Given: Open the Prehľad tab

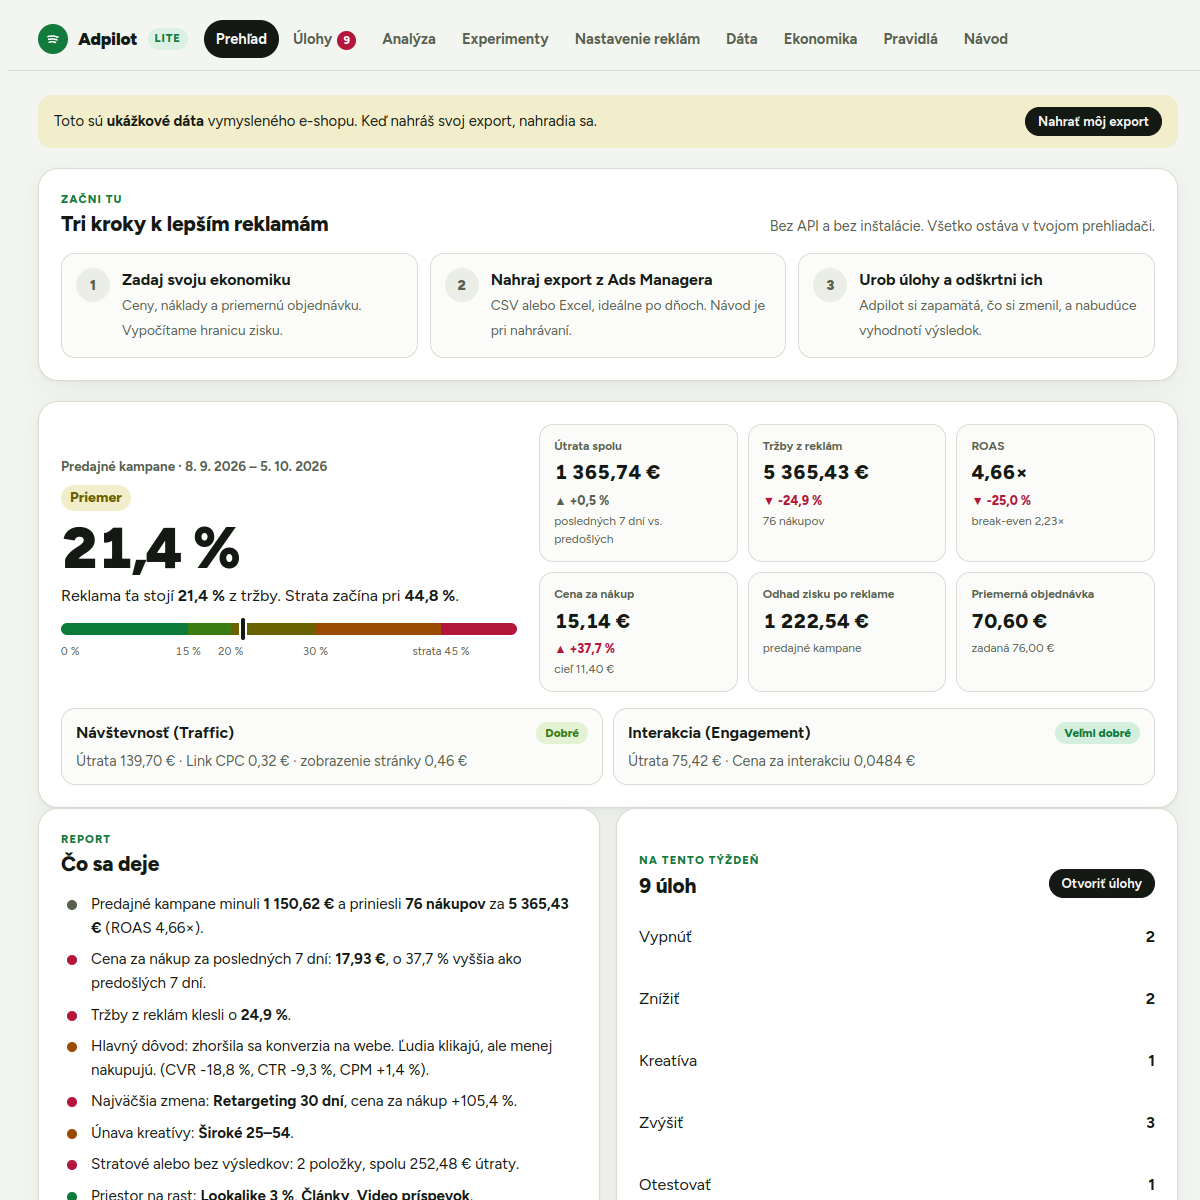Looking at the screenshot, I should [x=241, y=39].
